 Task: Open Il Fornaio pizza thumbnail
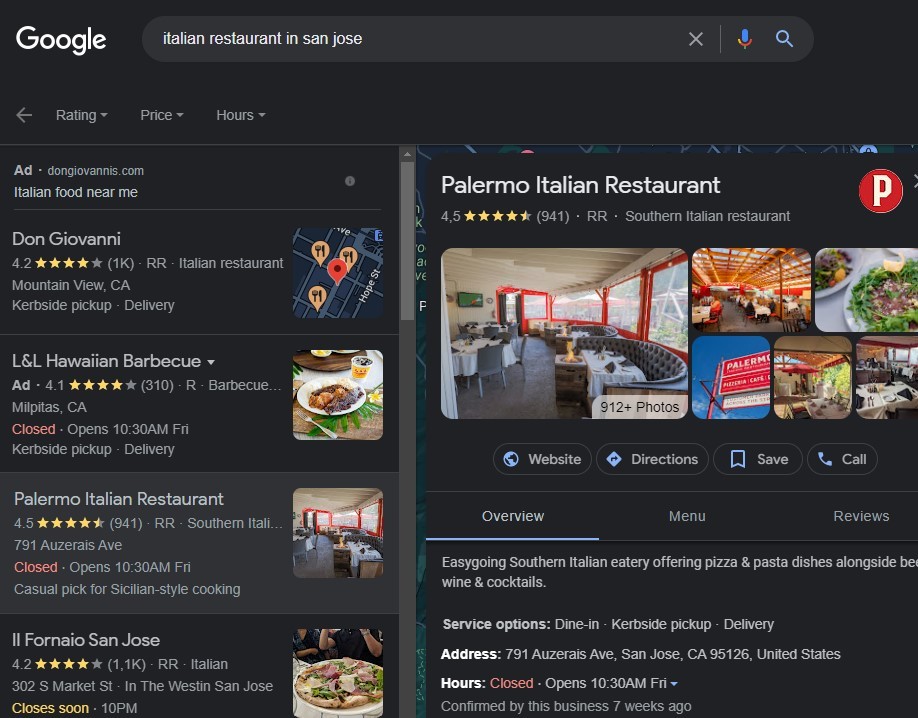[x=338, y=673]
